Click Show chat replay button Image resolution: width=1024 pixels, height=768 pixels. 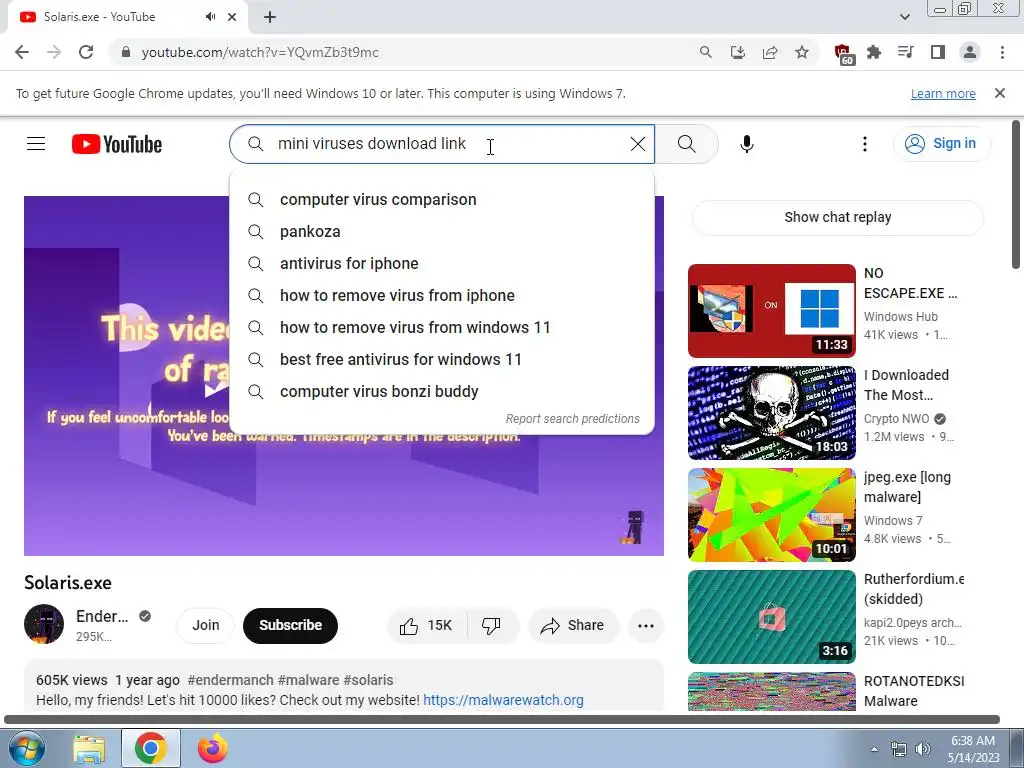[837, 217]
